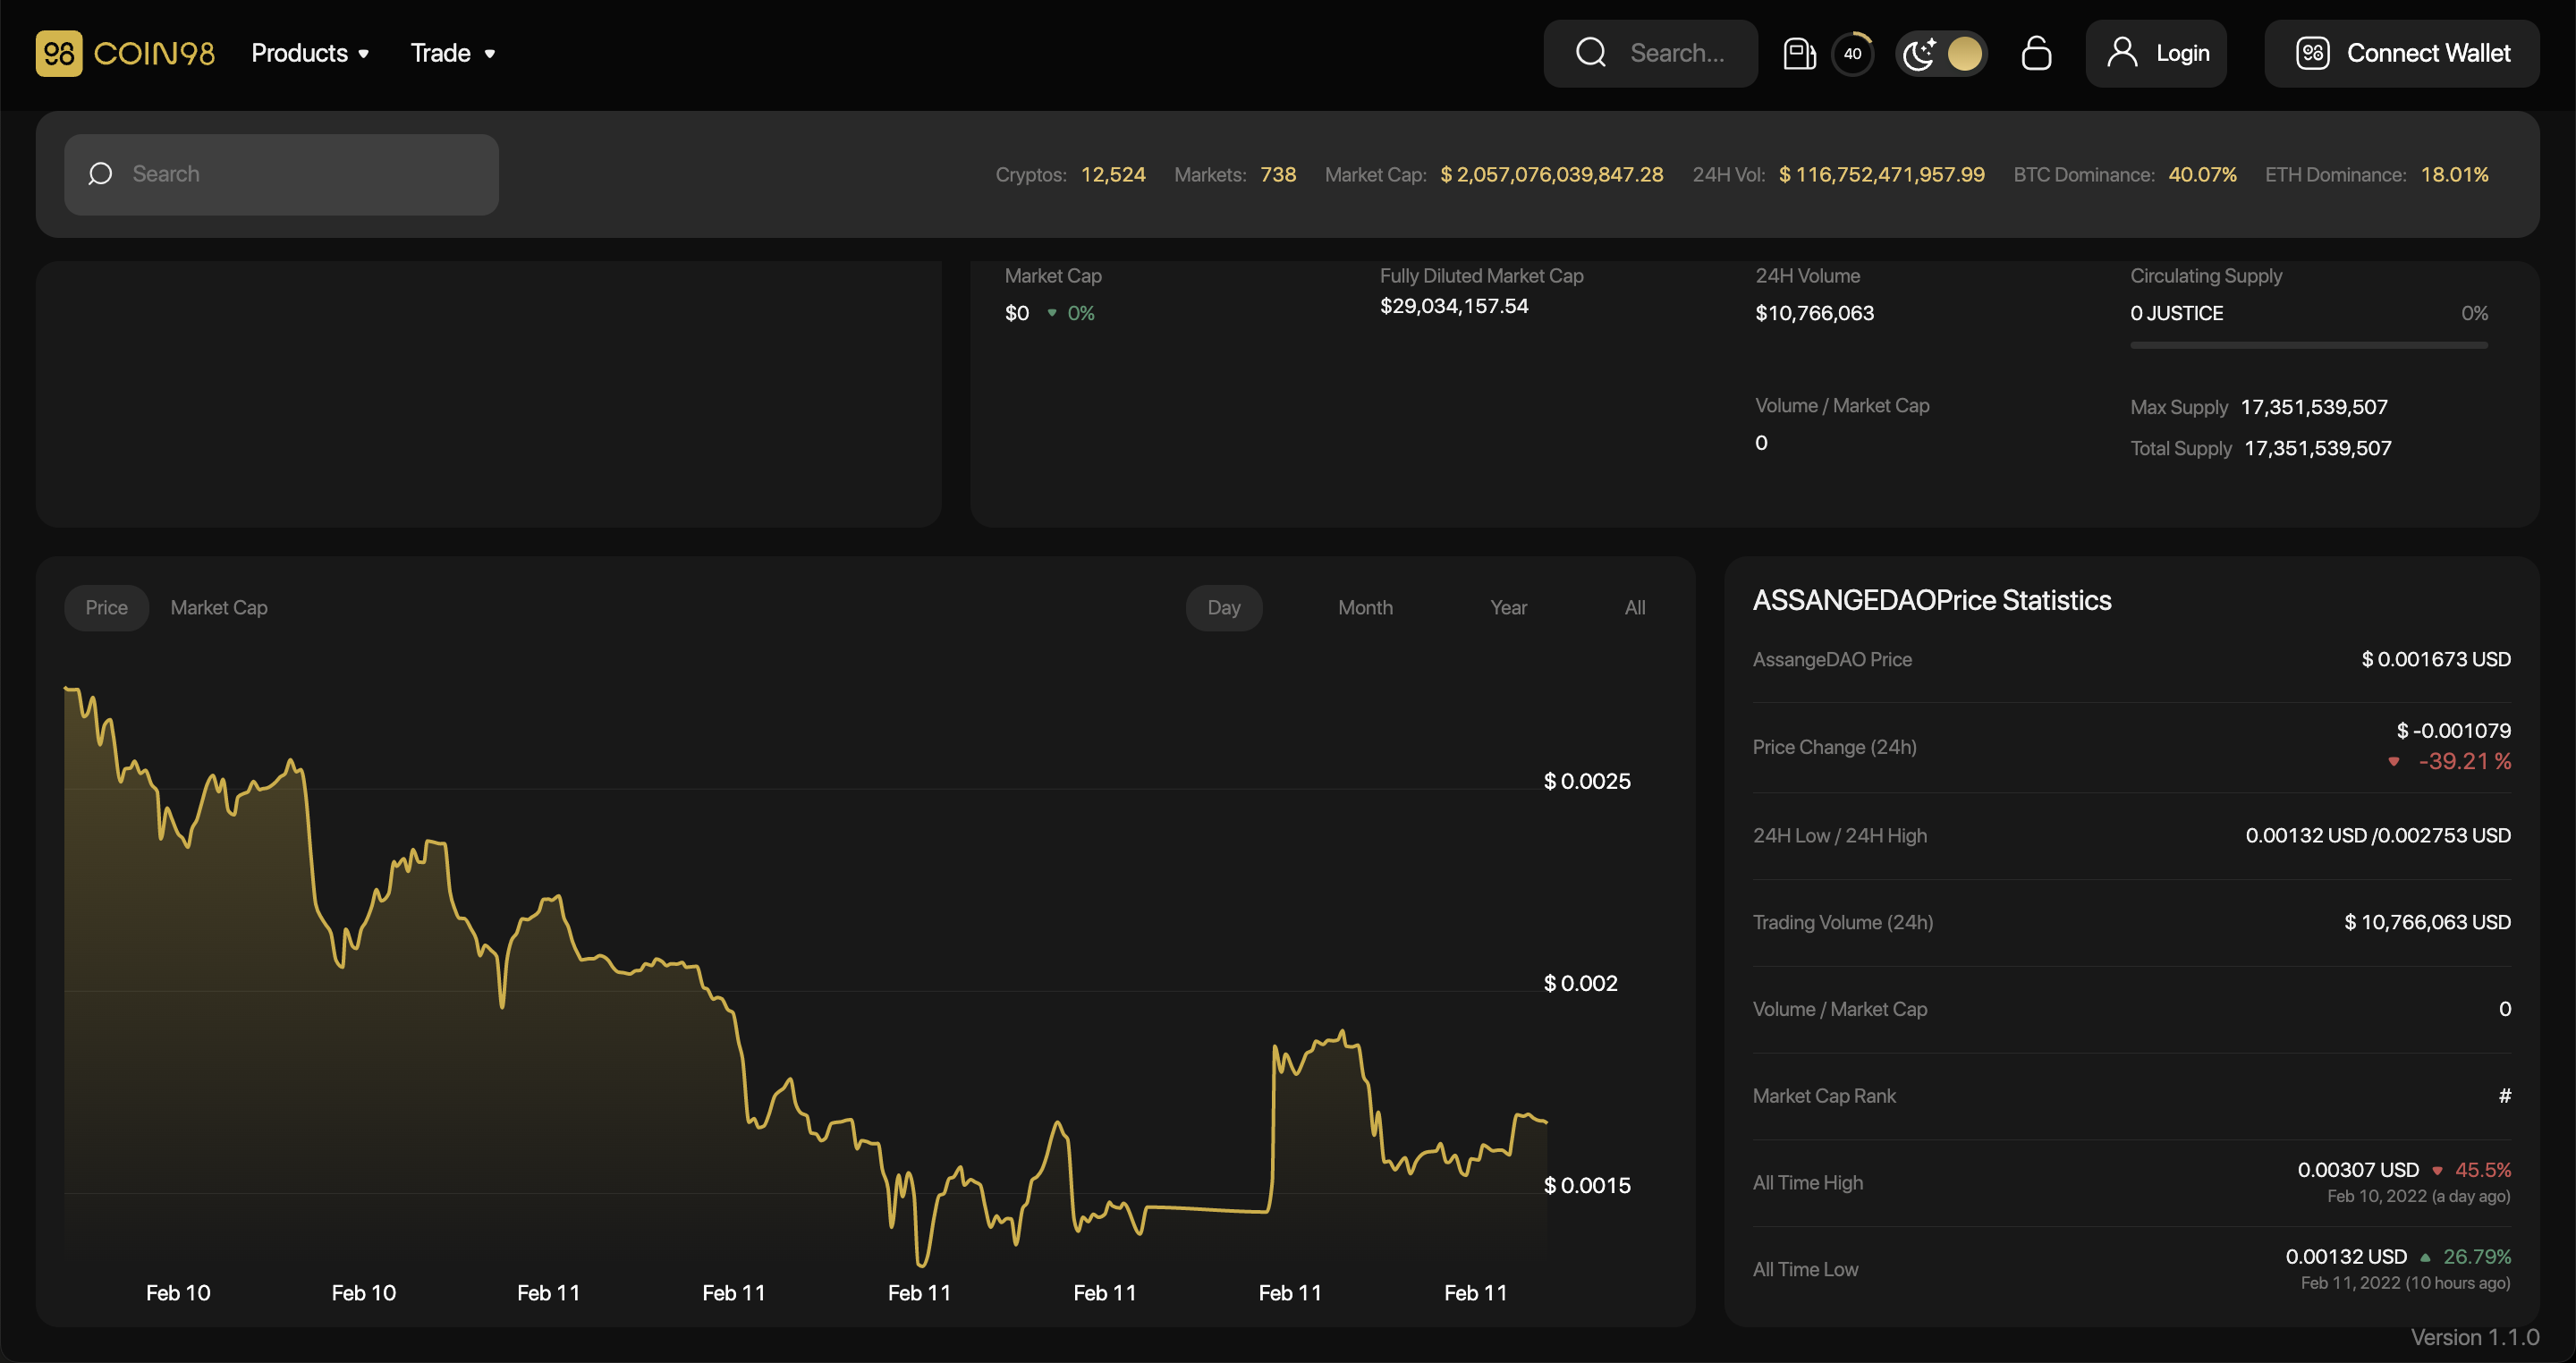This screenshot has width=2576, height=1363.
Task: Expand the Products dropdown menu
Action: tap(310, 53)
